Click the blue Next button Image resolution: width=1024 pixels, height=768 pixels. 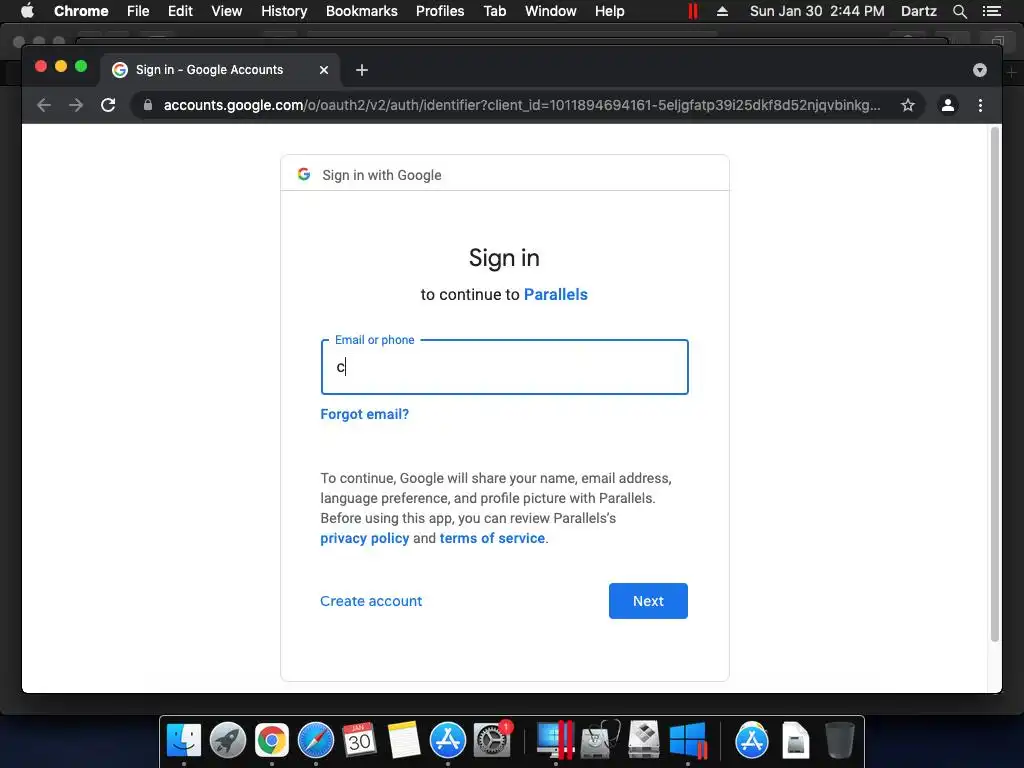coord(648,601)
